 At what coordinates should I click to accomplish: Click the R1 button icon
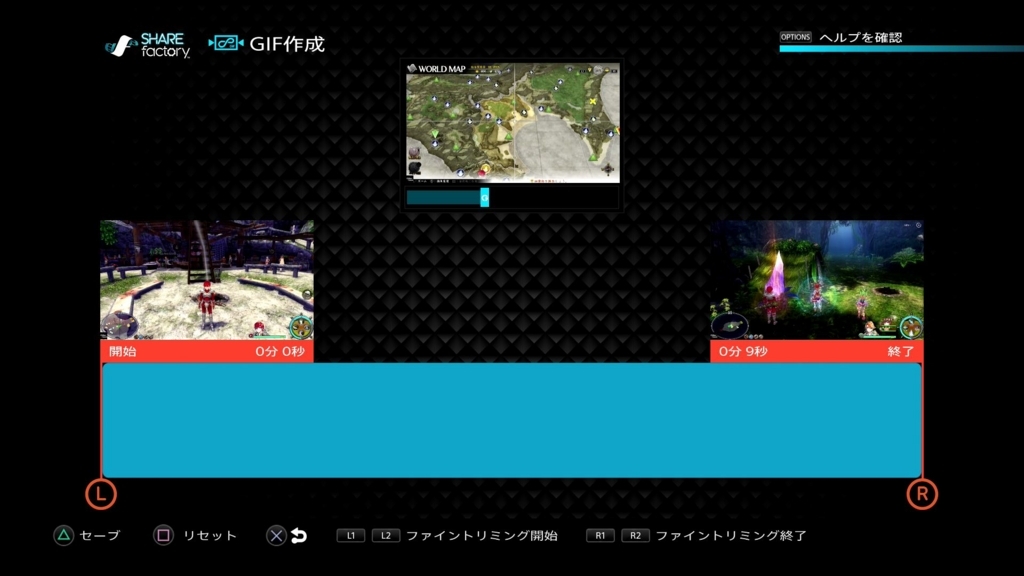[600, 536]
